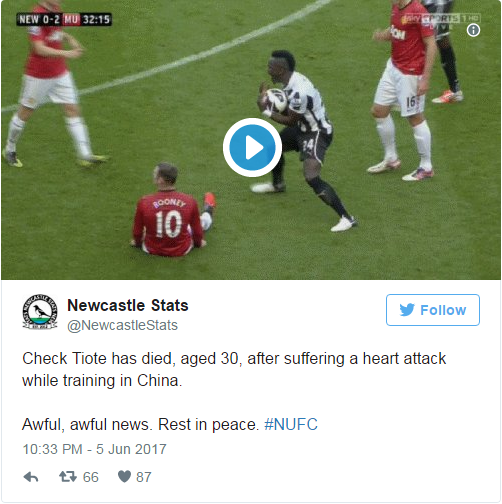Click the 'Check Tiote has died' tweet text
The image size is (502, 504).
[234, 369]
